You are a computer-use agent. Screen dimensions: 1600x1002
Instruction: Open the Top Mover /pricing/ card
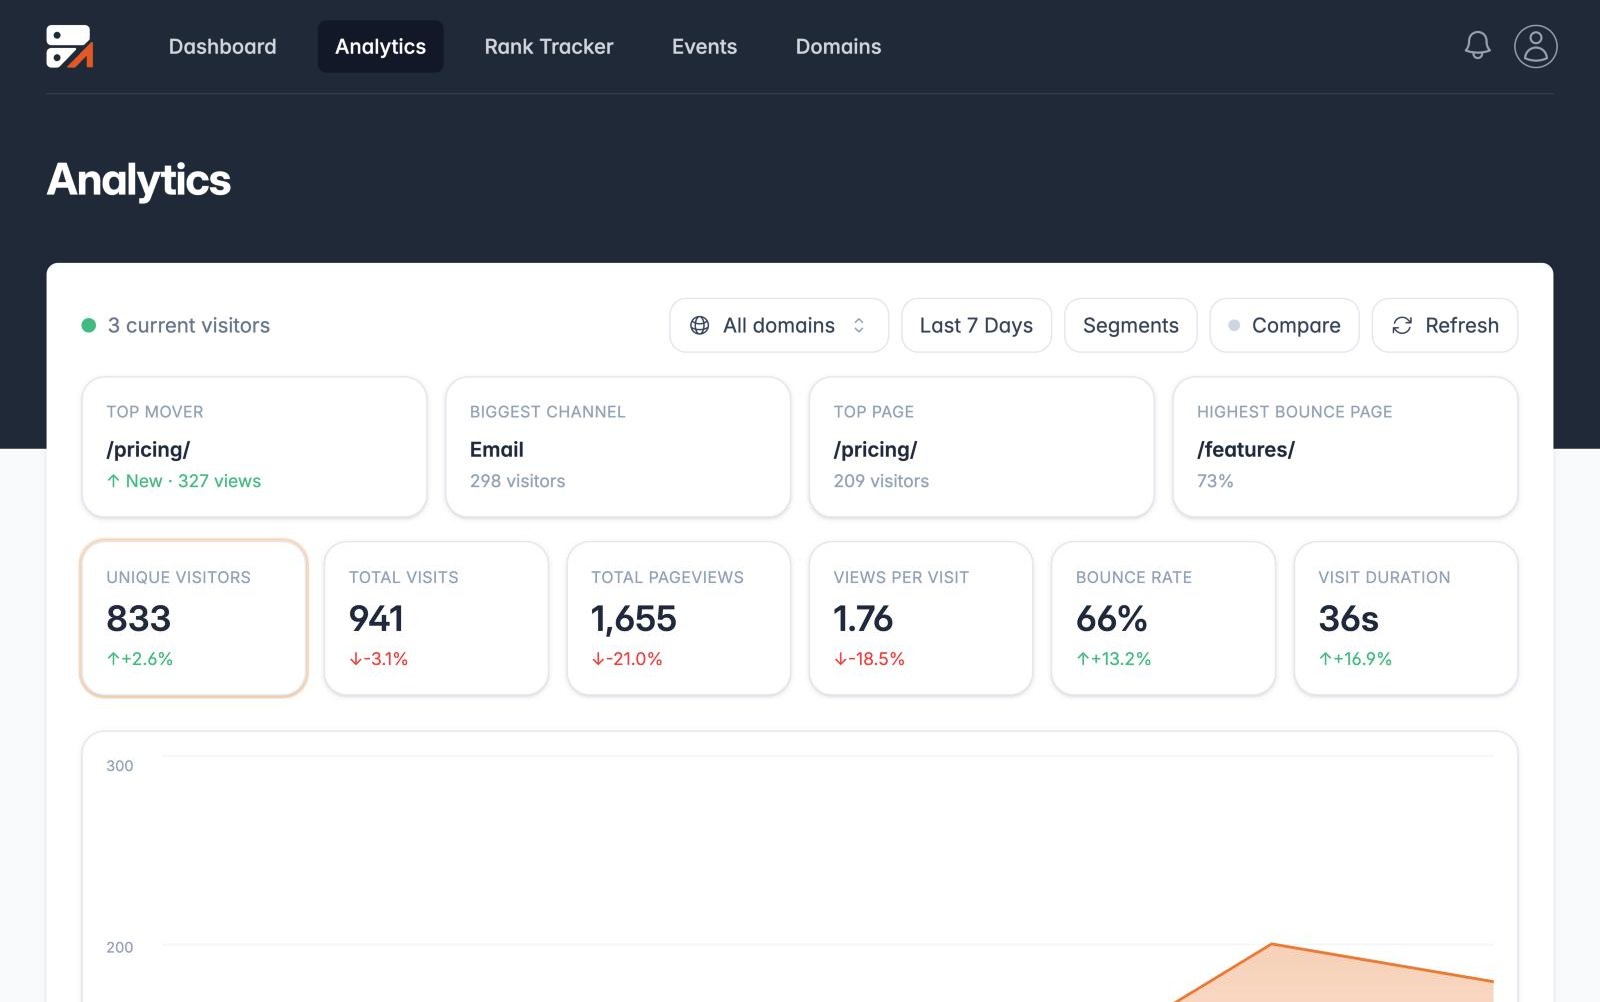click(x=254, y=447)
